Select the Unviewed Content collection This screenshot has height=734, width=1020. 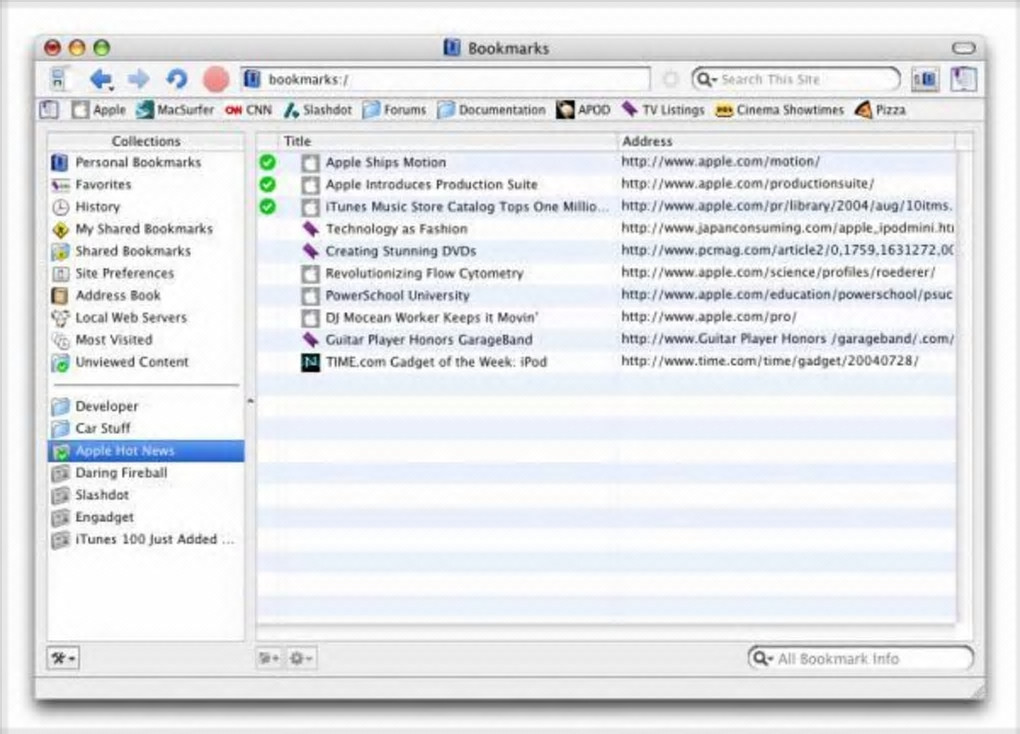pos(146,362)
